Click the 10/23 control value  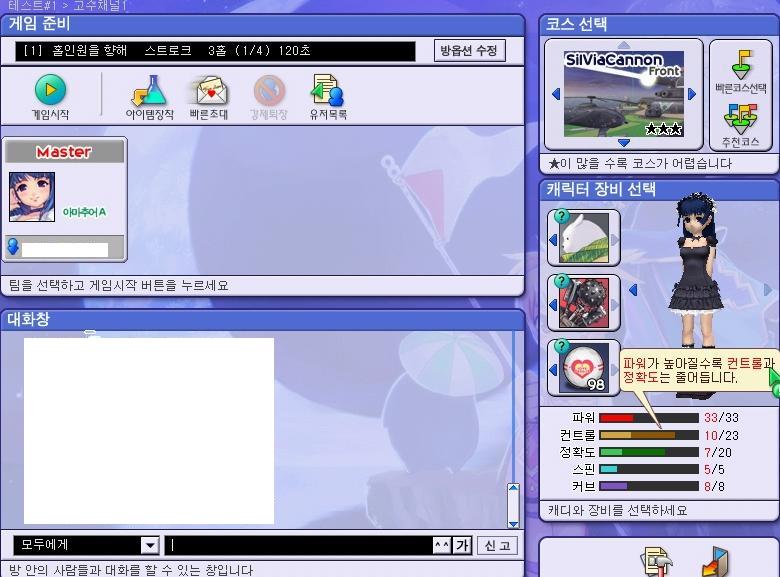[721, 436]
